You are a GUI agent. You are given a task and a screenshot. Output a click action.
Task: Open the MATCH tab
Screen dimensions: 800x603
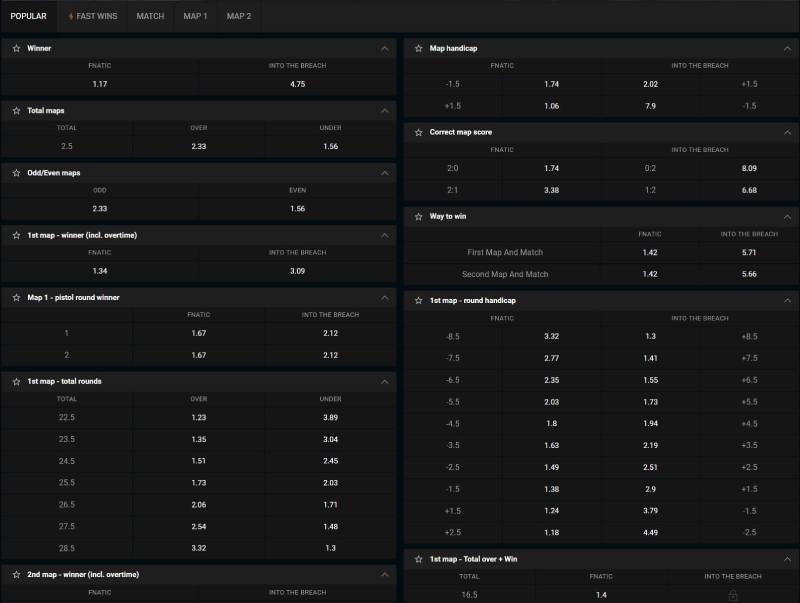tap(150, 15)
